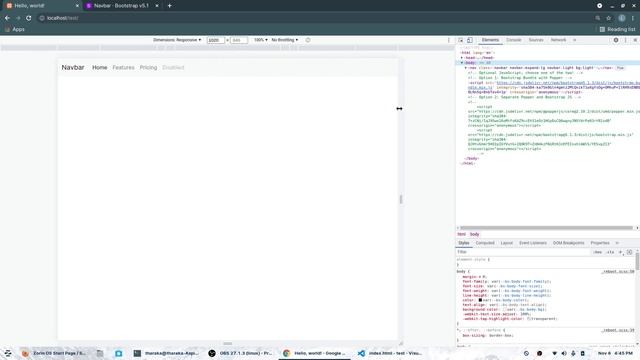Reload the localhost page

[29, 18]
